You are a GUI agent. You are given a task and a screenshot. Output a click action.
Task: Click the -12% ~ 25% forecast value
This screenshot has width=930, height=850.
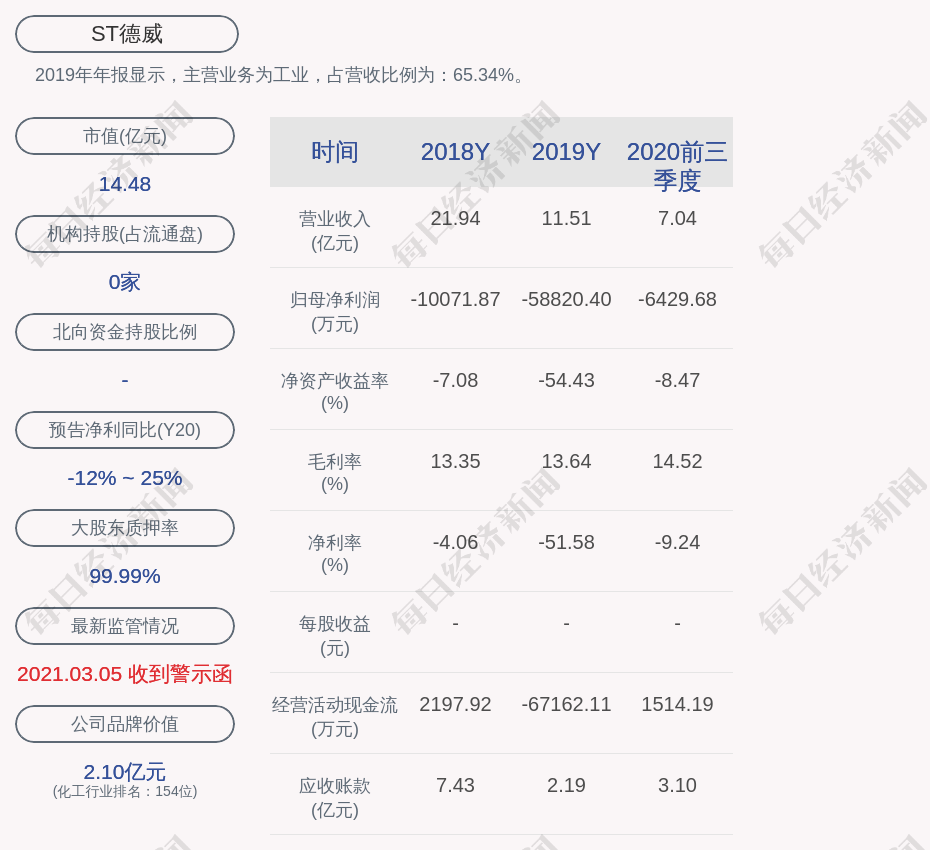coord(125,478)
